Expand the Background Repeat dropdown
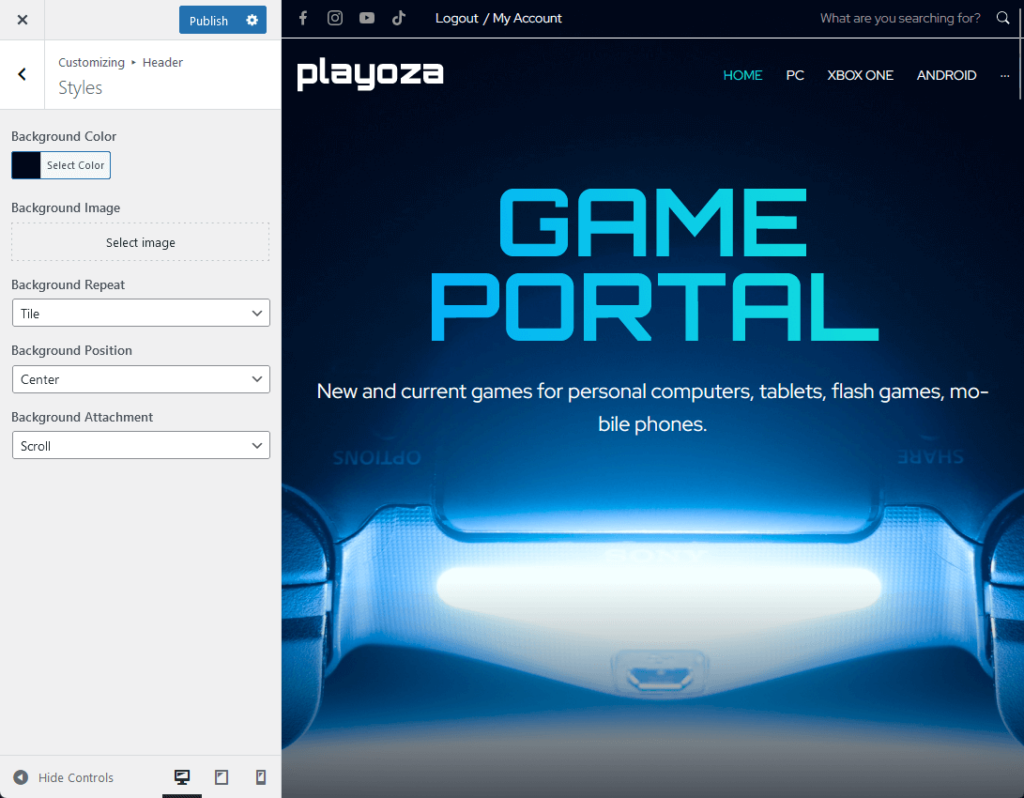The height and width of the screenshot is (798, 1024). click(x=140, y=313)
